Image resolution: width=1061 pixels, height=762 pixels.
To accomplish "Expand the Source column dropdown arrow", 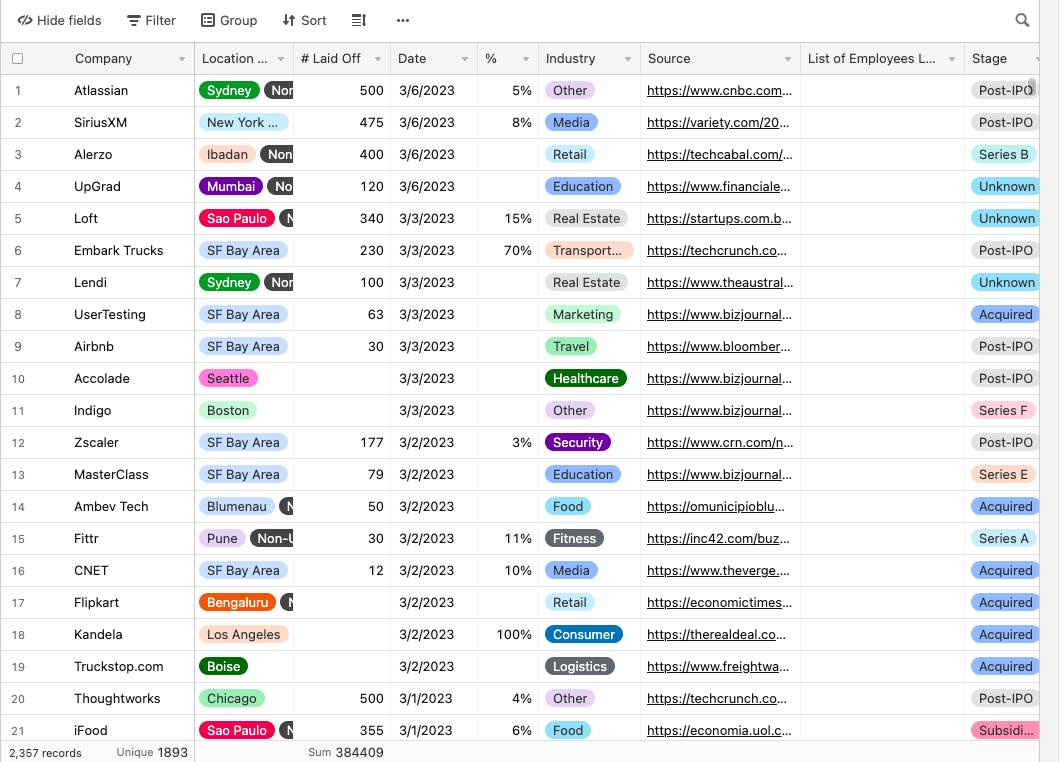I will click(x=788, y=60).
